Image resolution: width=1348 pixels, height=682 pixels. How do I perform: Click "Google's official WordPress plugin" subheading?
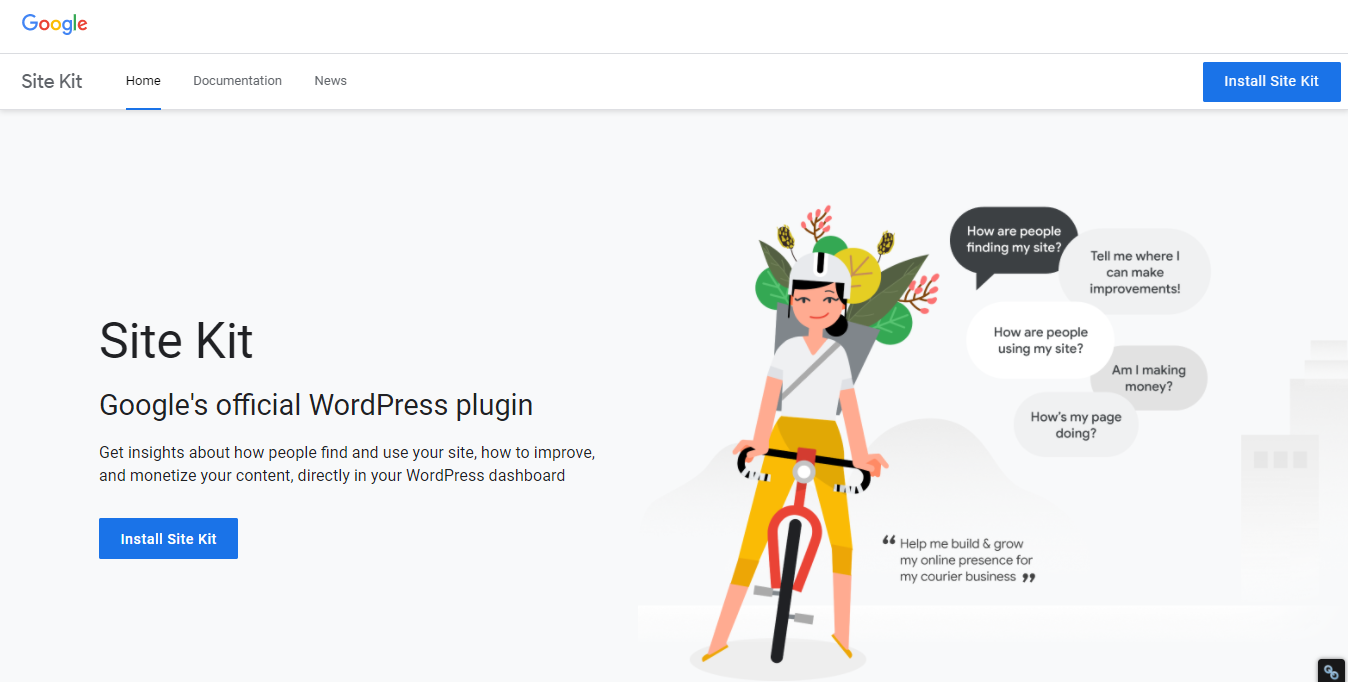click(x=316, y=405)
